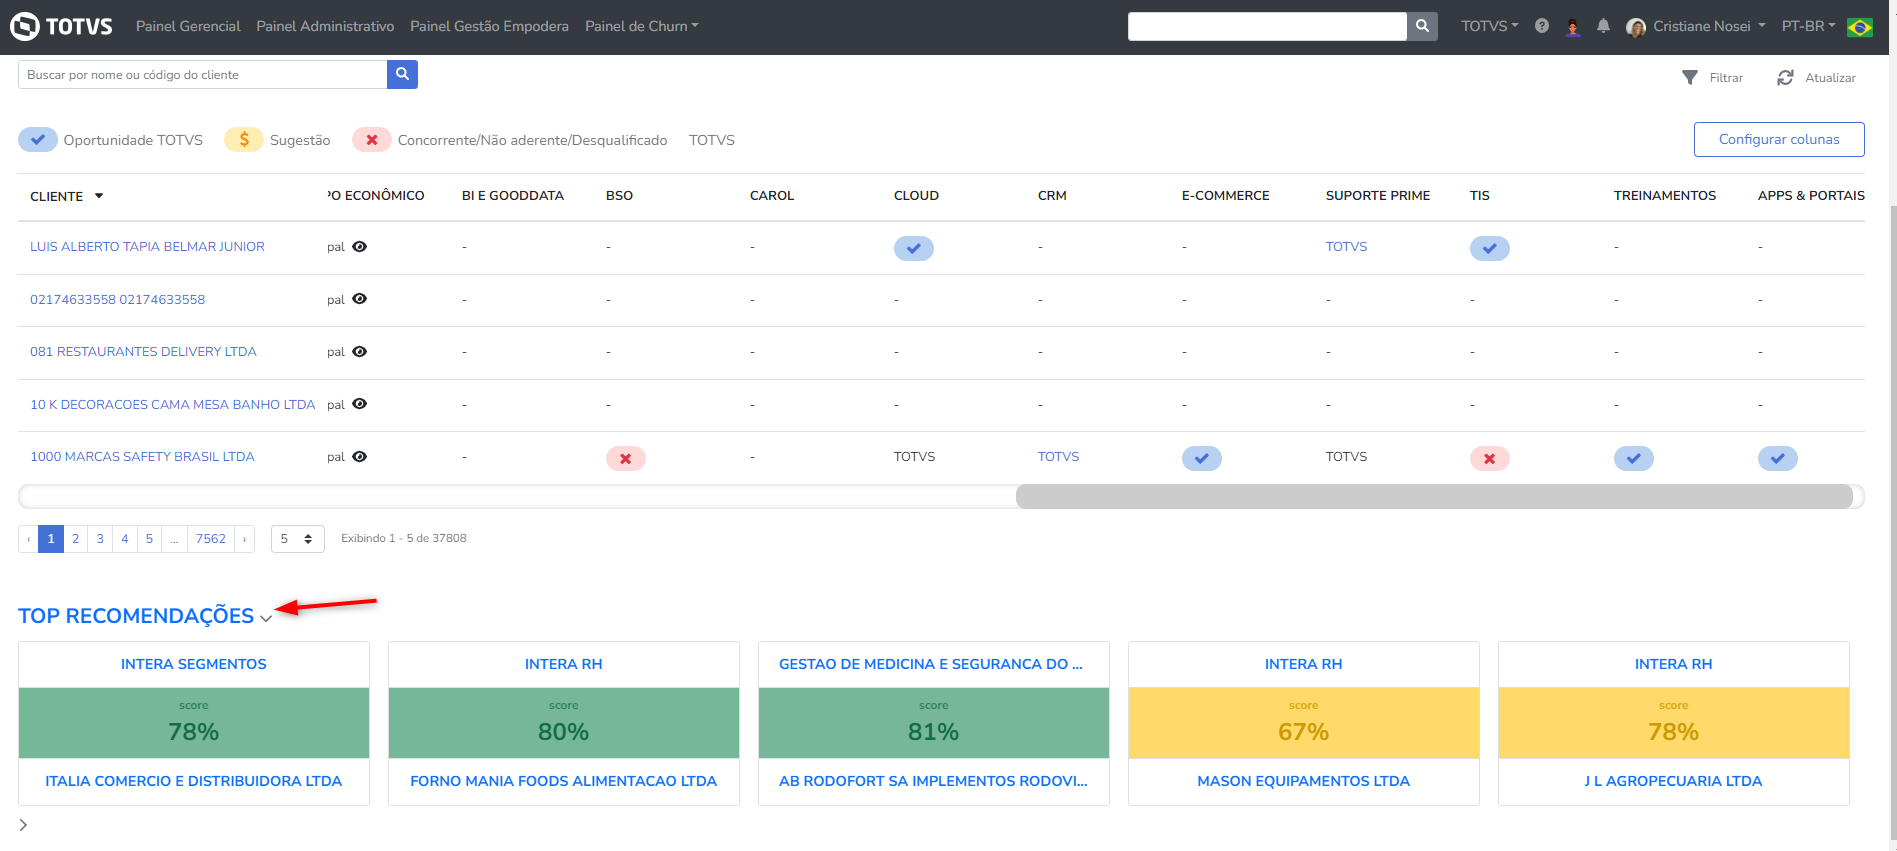This screenshot has height=851, width=1897.
Task: Toggle eye icon for 02174633558 row
Action: [360, 299]
